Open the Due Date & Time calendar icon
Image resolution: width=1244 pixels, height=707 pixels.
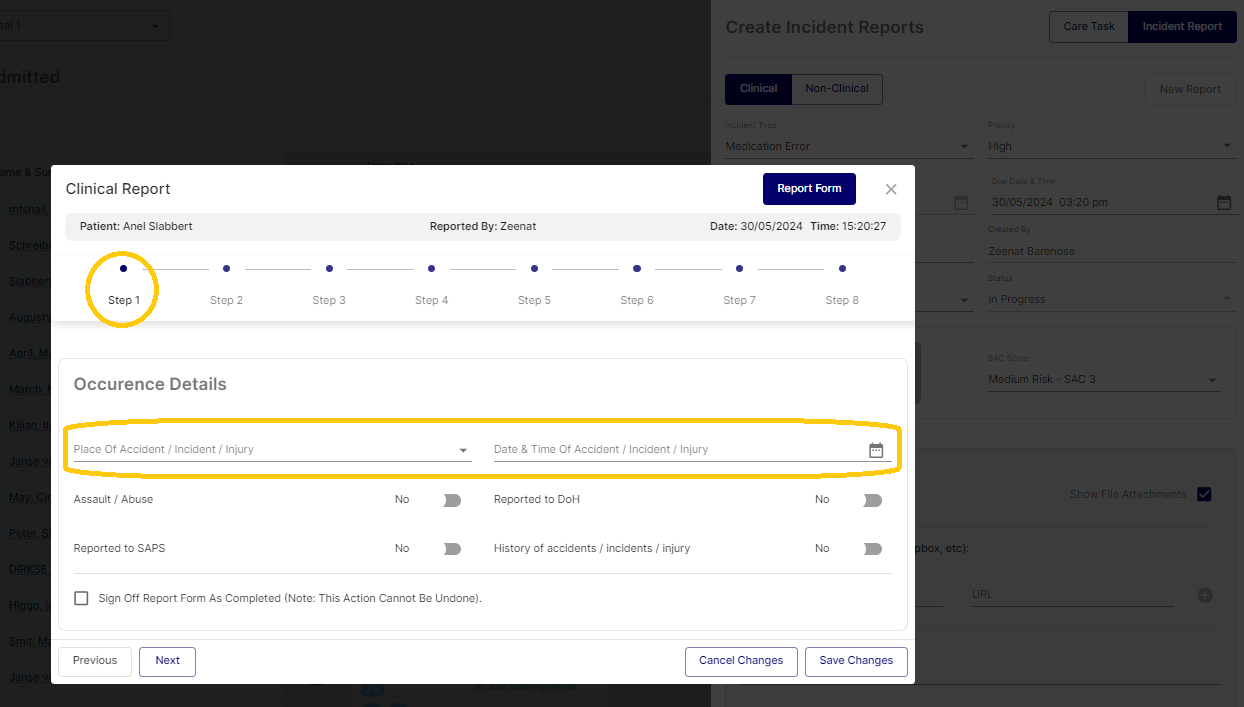click(x=1224, y=202)
